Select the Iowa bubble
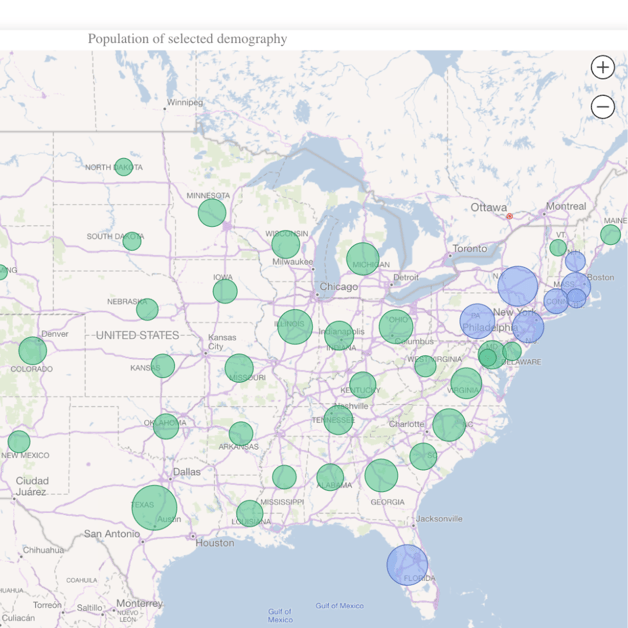Image resolution: width=628 pixels, height=628 pixels. [x=225, y=291]
